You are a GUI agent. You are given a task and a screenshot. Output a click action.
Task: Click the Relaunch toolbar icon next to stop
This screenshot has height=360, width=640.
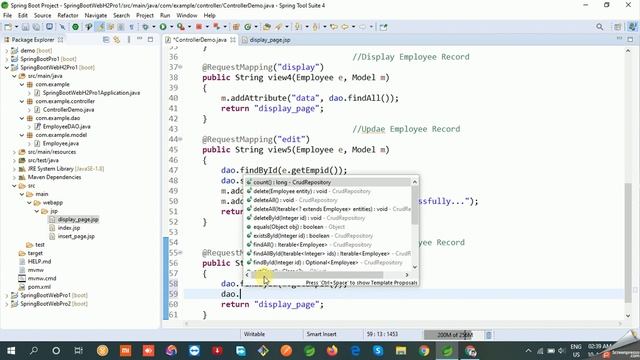click(x=217, y=27)
